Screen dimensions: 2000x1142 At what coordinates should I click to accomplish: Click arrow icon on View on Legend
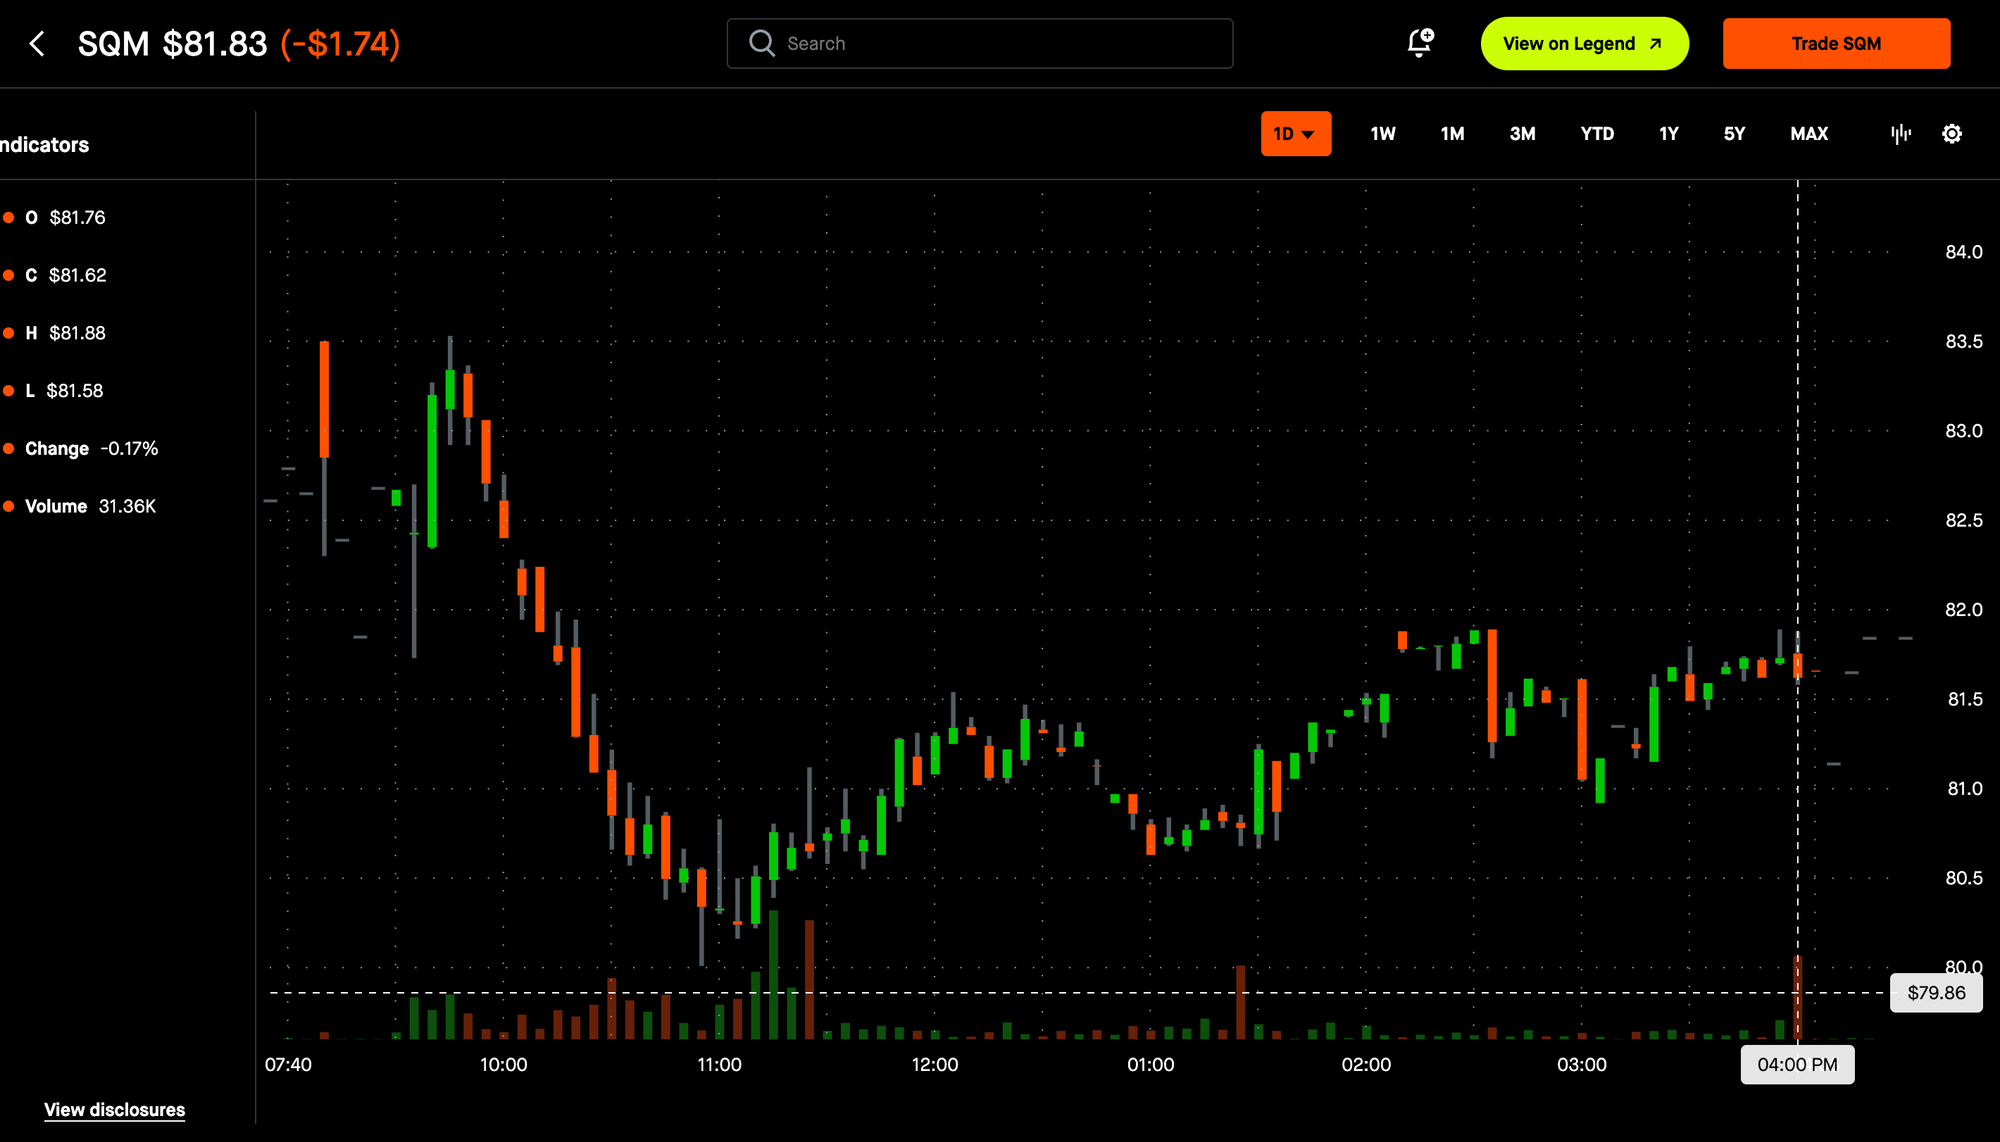pos(1656,44)
